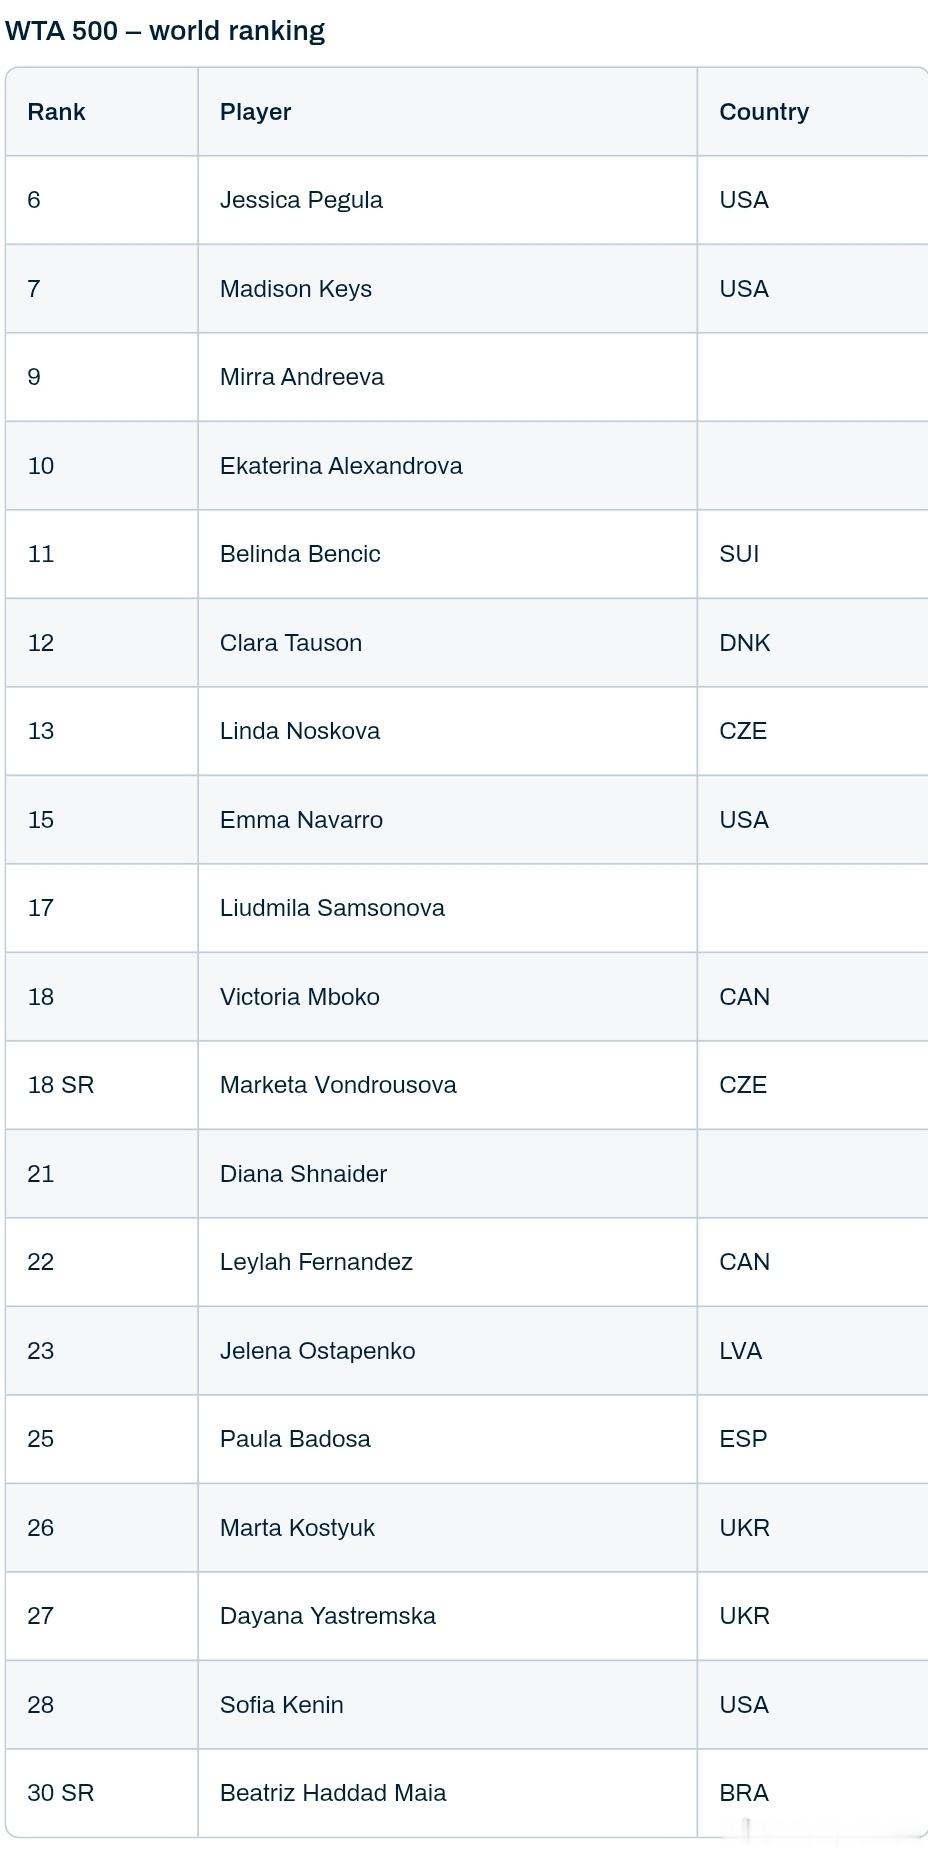
Task: Select the 18 SR rank cell
Action: 60,1085
